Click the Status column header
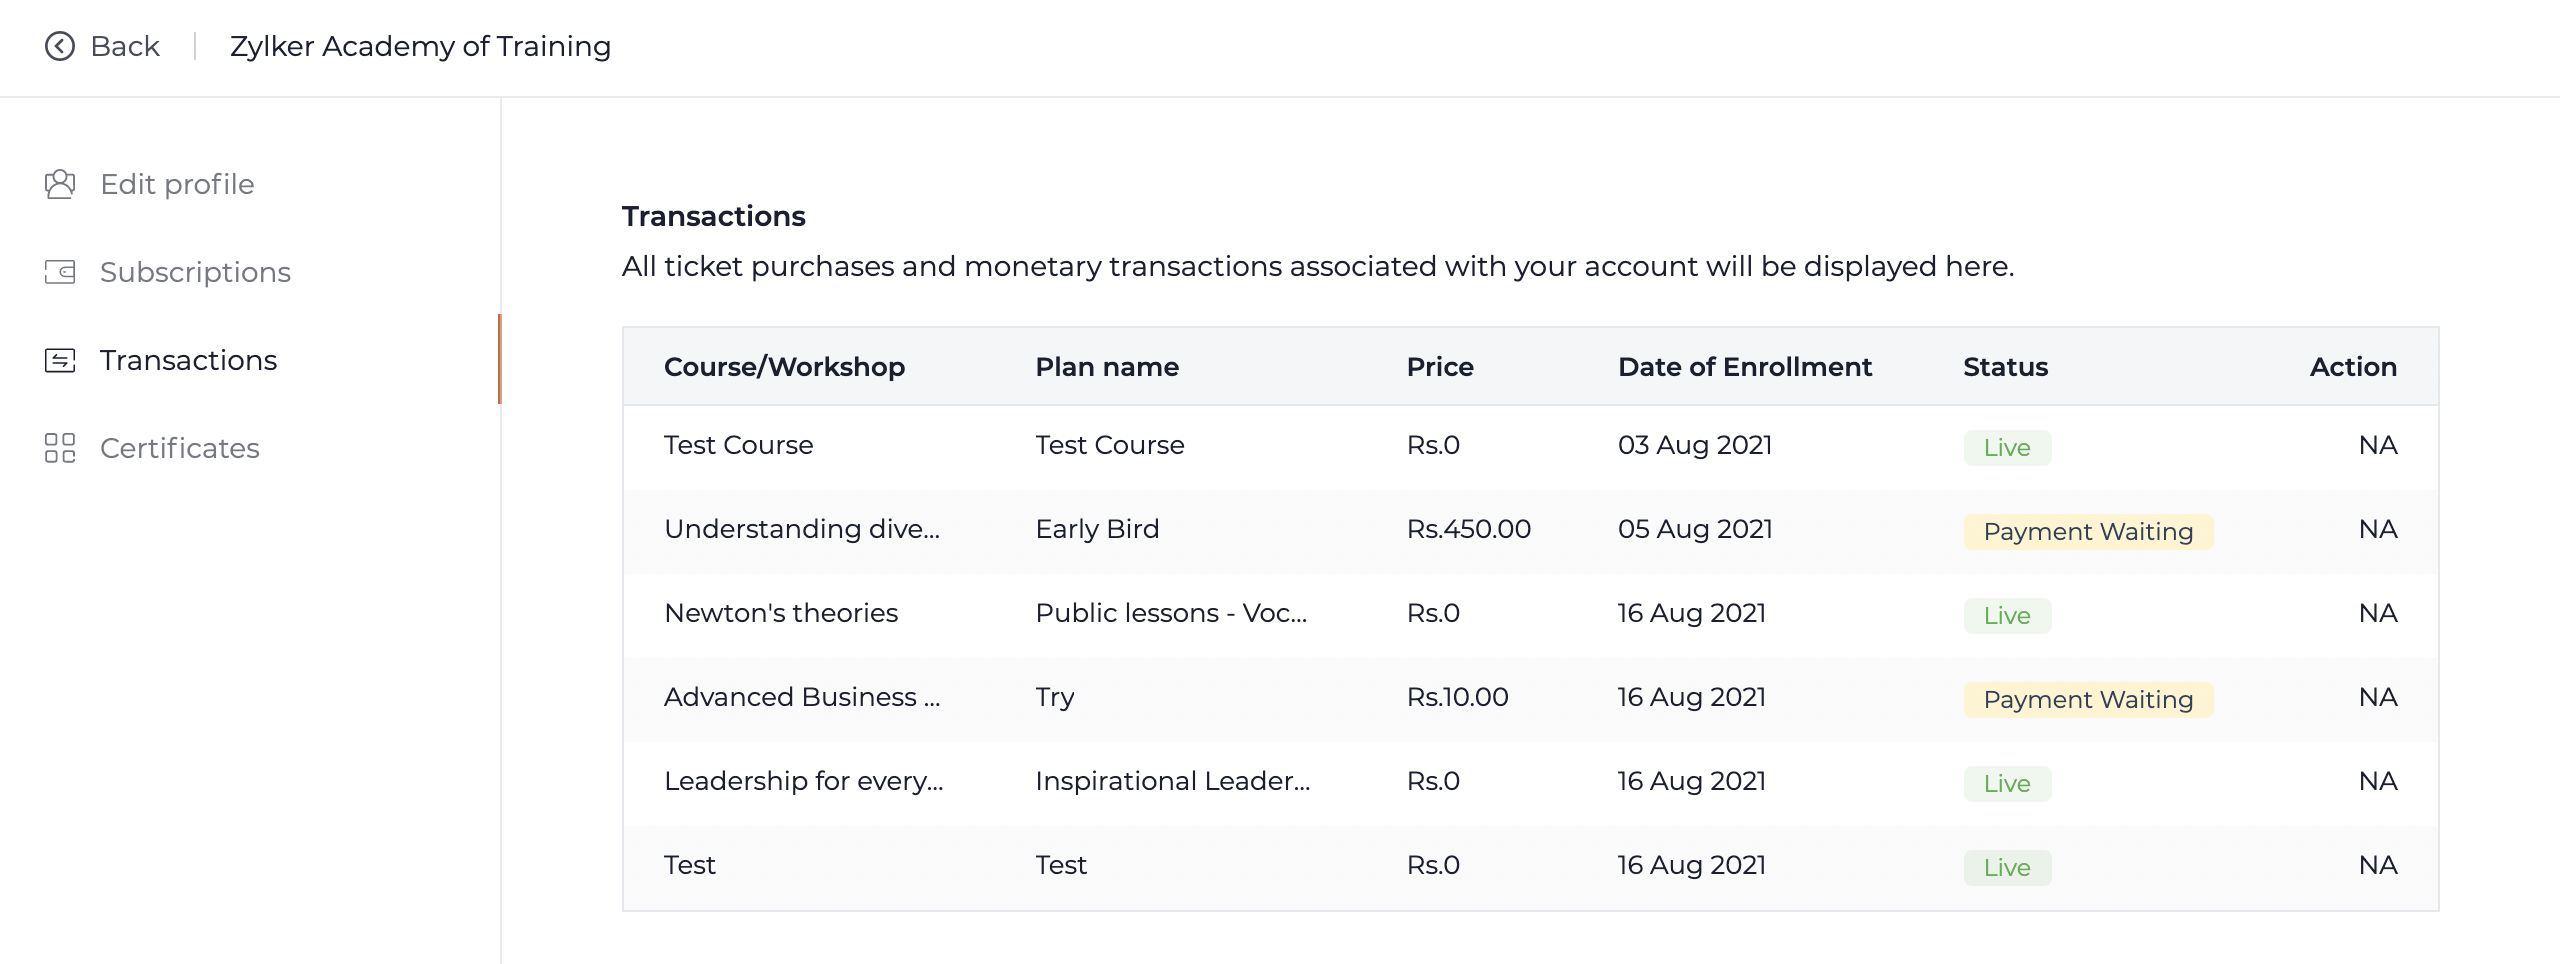The height and width of the screenshot is (964, 2560). [x=2005, y=367]
